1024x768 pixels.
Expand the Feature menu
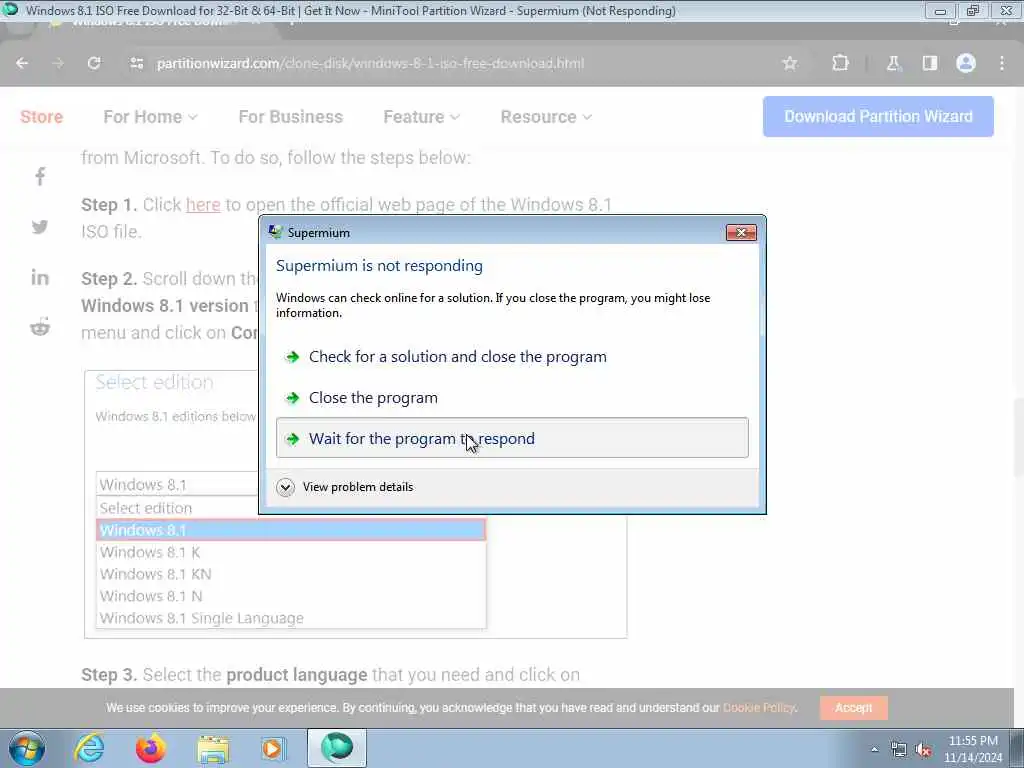click(x=421, y=117)
